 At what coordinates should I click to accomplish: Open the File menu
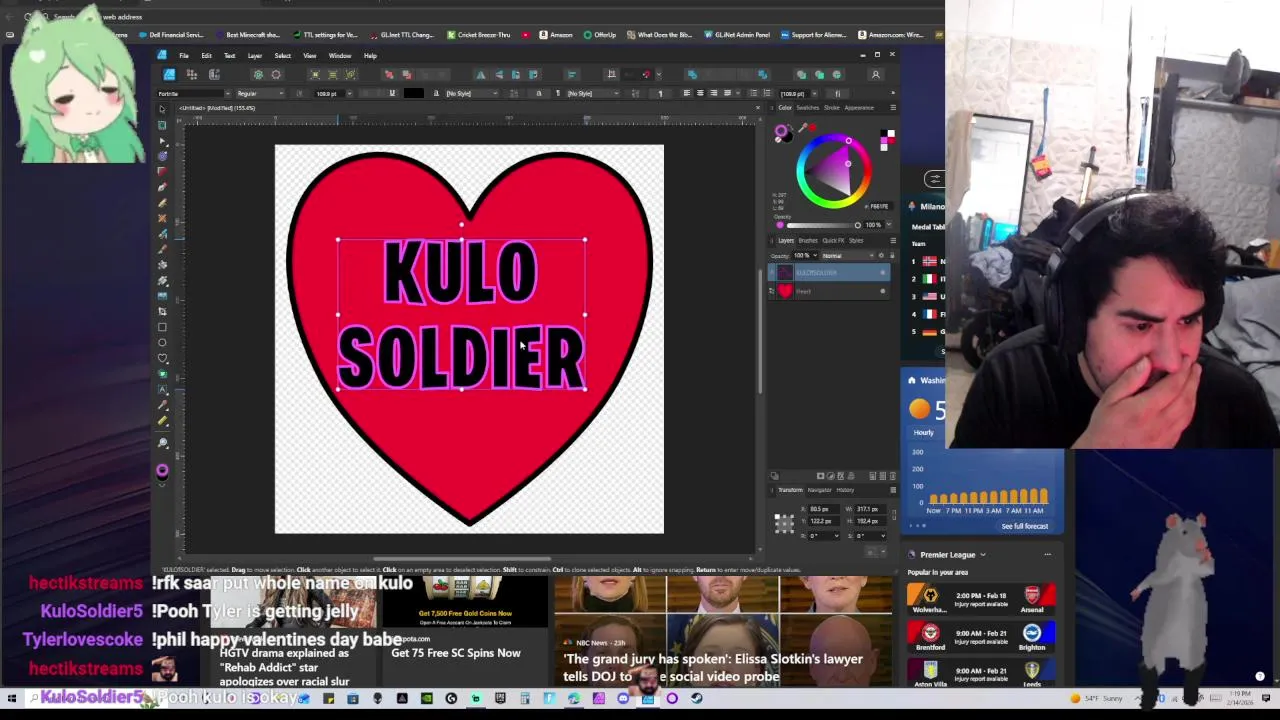pyautogui.click(x=184, y=55)
